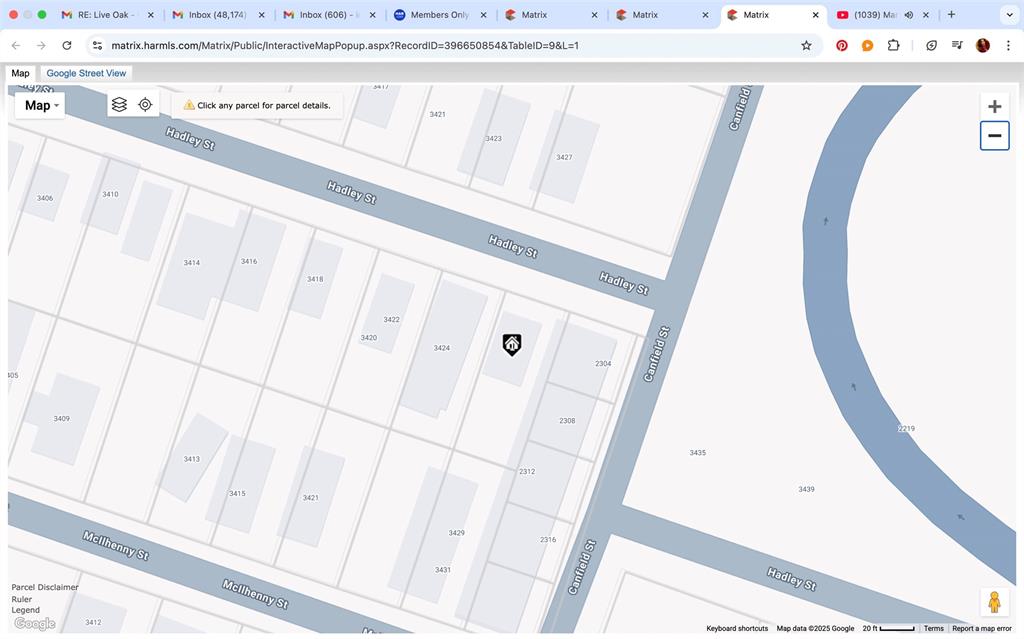1024x639 pixels.
Task: Click parcel labeled 3416
Action: click(x=249, y=261)
